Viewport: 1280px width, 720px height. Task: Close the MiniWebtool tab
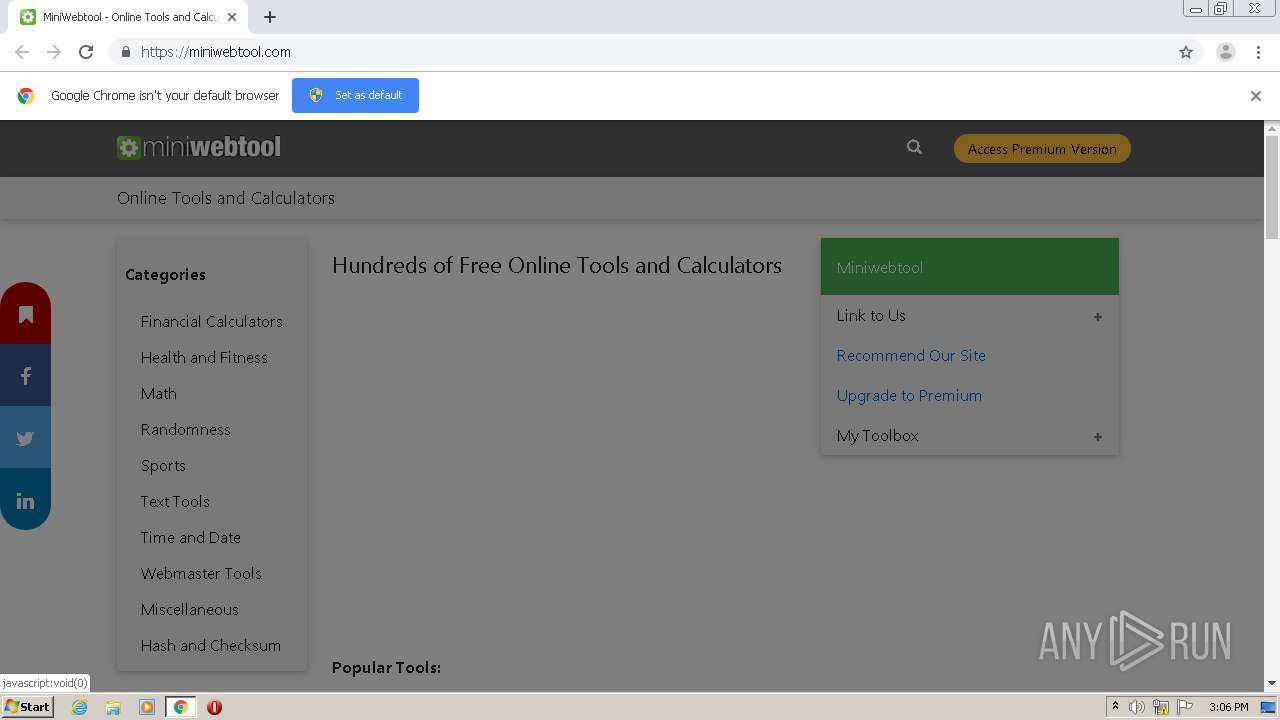point(231,17)
